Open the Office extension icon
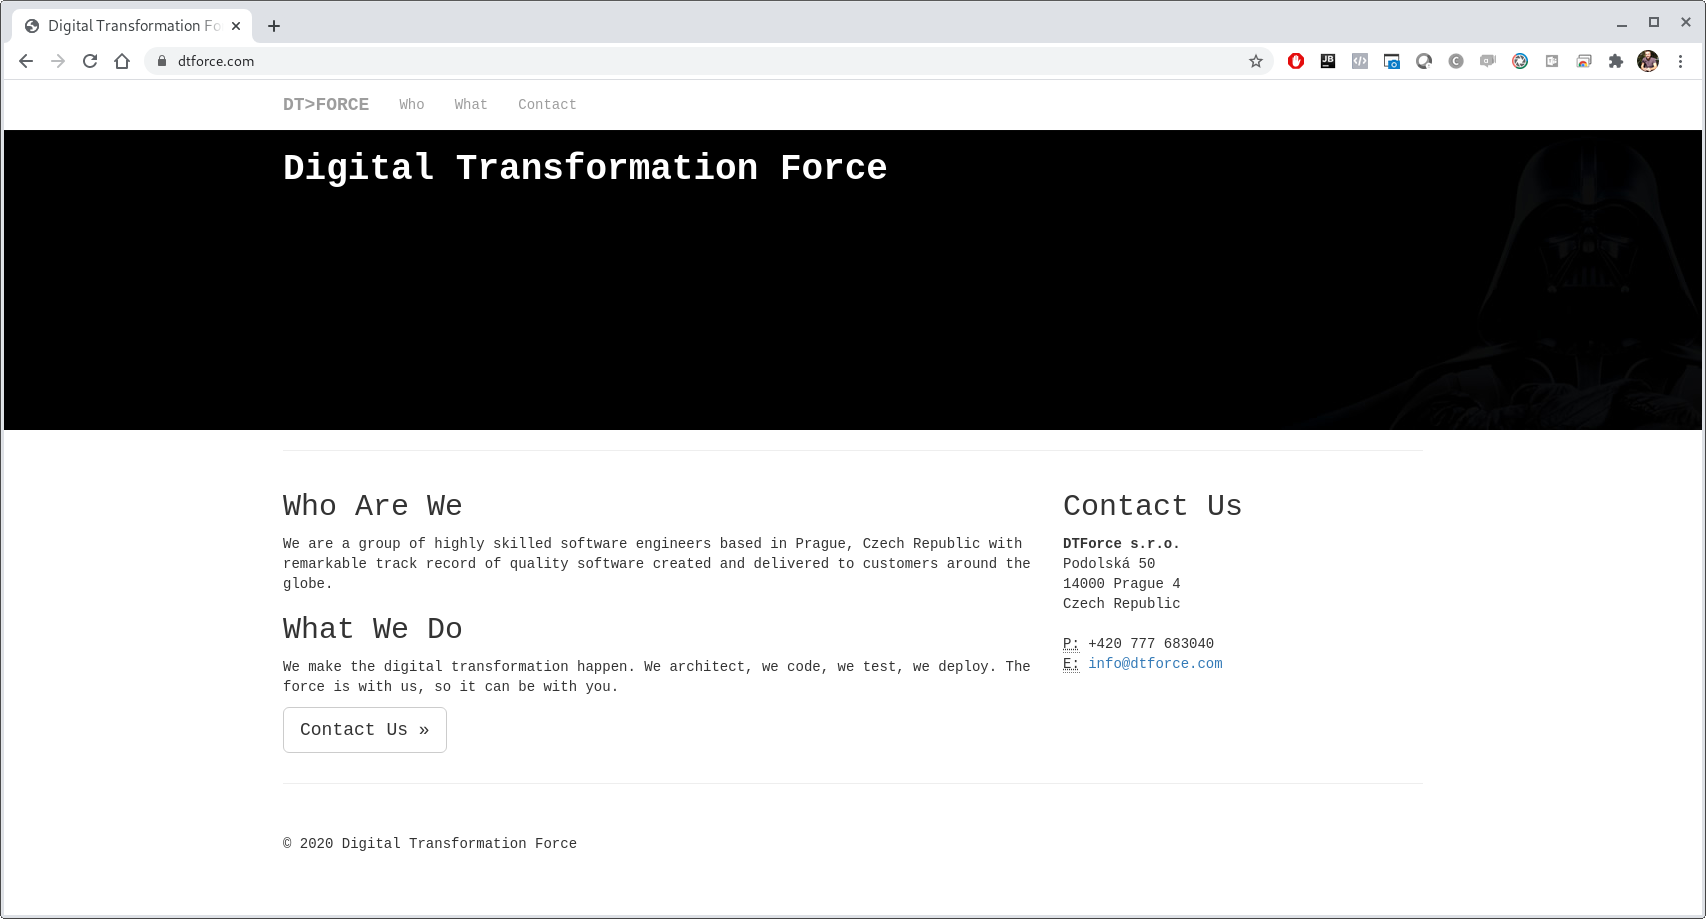 click(1552, 61)
